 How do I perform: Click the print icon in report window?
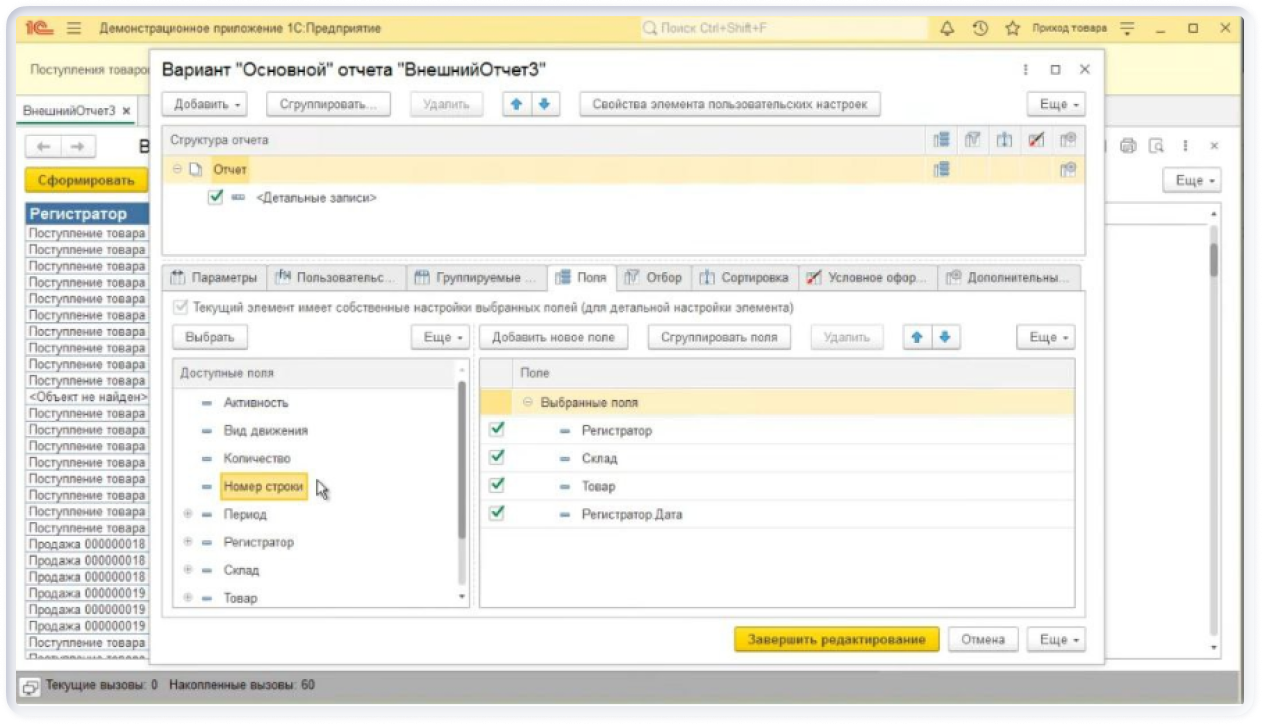coord(1128,146)
